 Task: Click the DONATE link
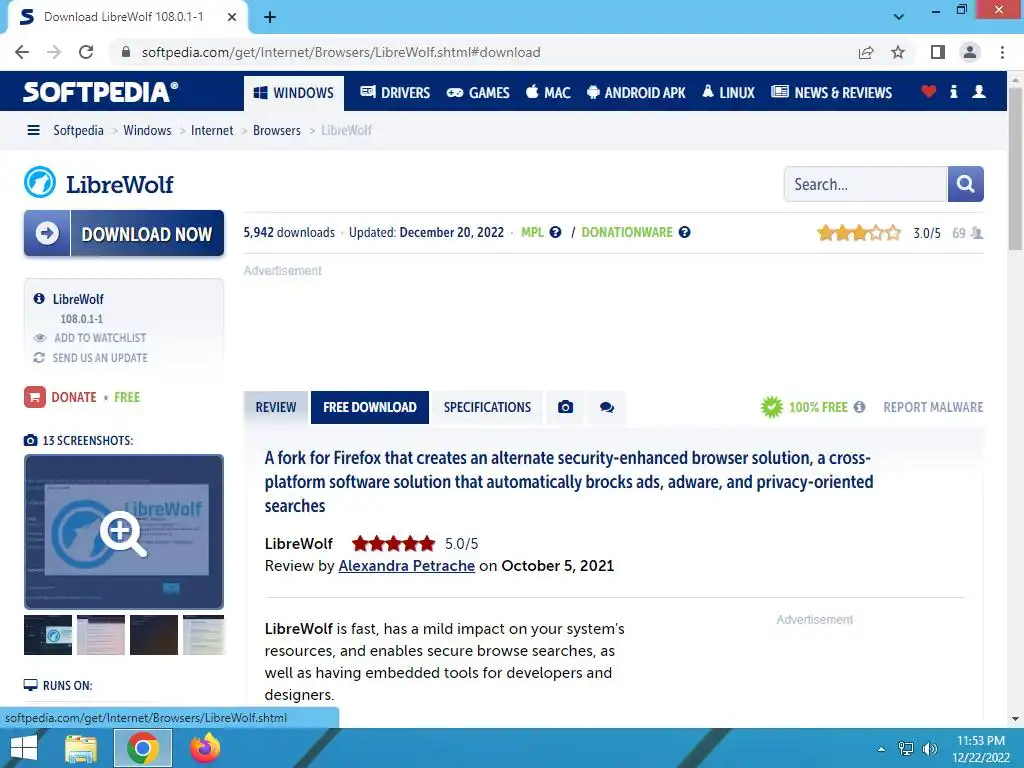coord(74,397)
